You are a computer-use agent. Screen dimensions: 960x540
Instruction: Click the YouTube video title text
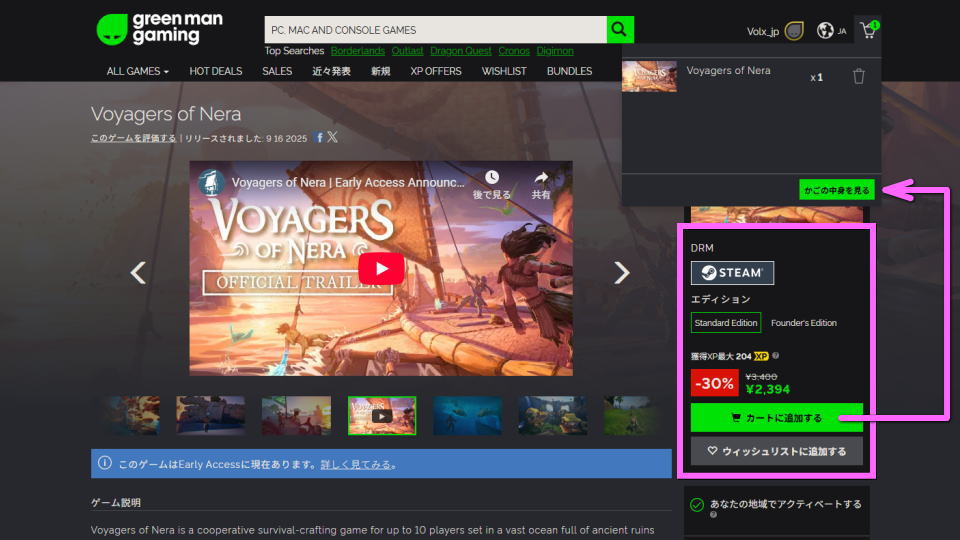(x=348, y=182)
